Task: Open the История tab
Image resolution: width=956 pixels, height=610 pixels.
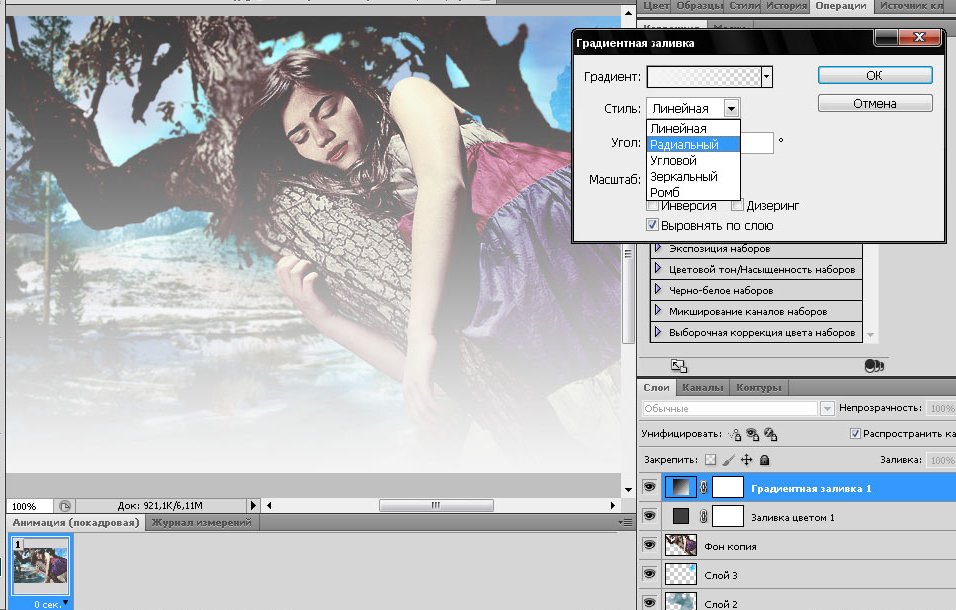Action: [787, 5]
